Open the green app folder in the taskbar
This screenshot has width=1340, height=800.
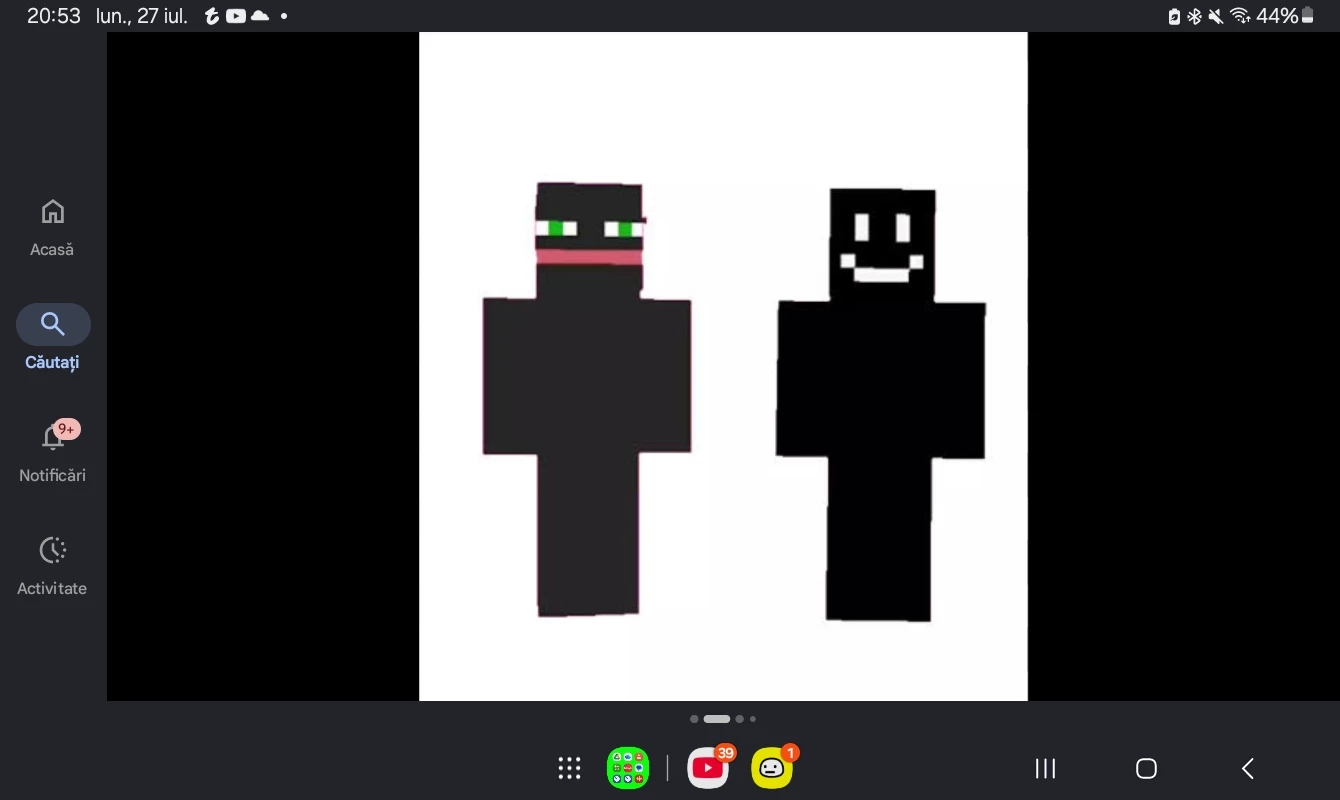coord(628,768)
